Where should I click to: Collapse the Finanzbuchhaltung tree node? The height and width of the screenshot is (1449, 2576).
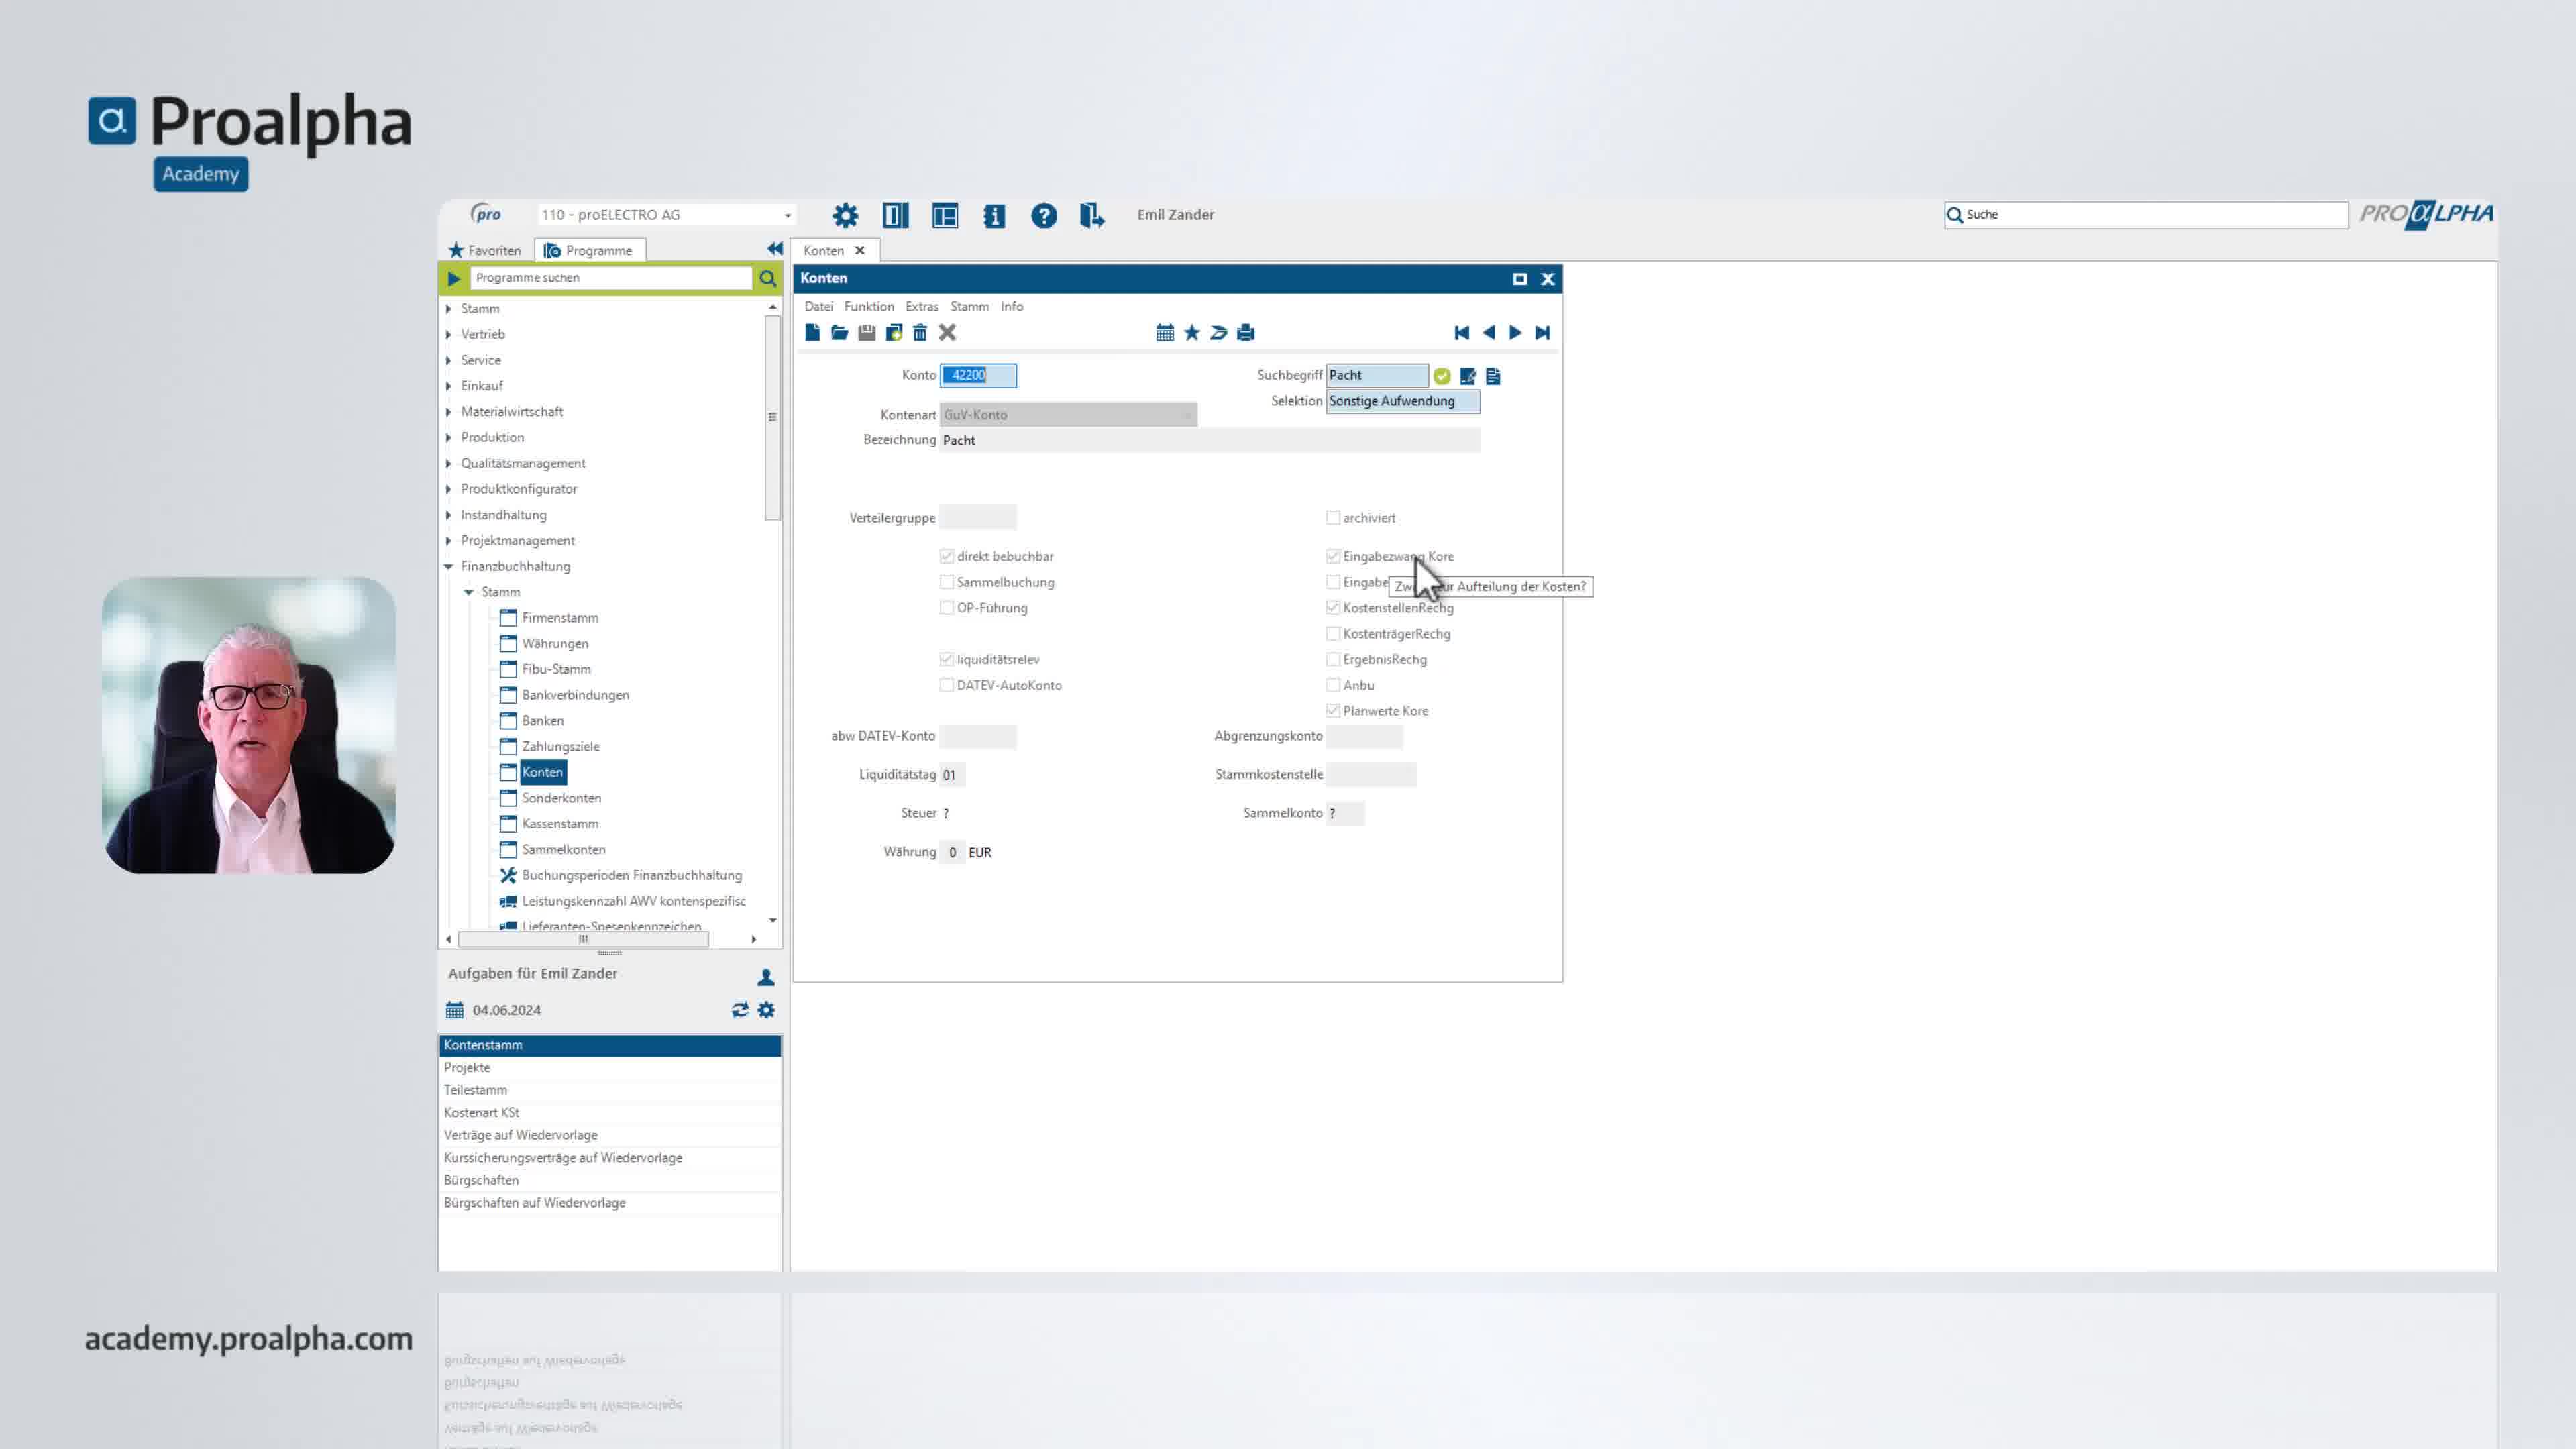click(449, 567)
